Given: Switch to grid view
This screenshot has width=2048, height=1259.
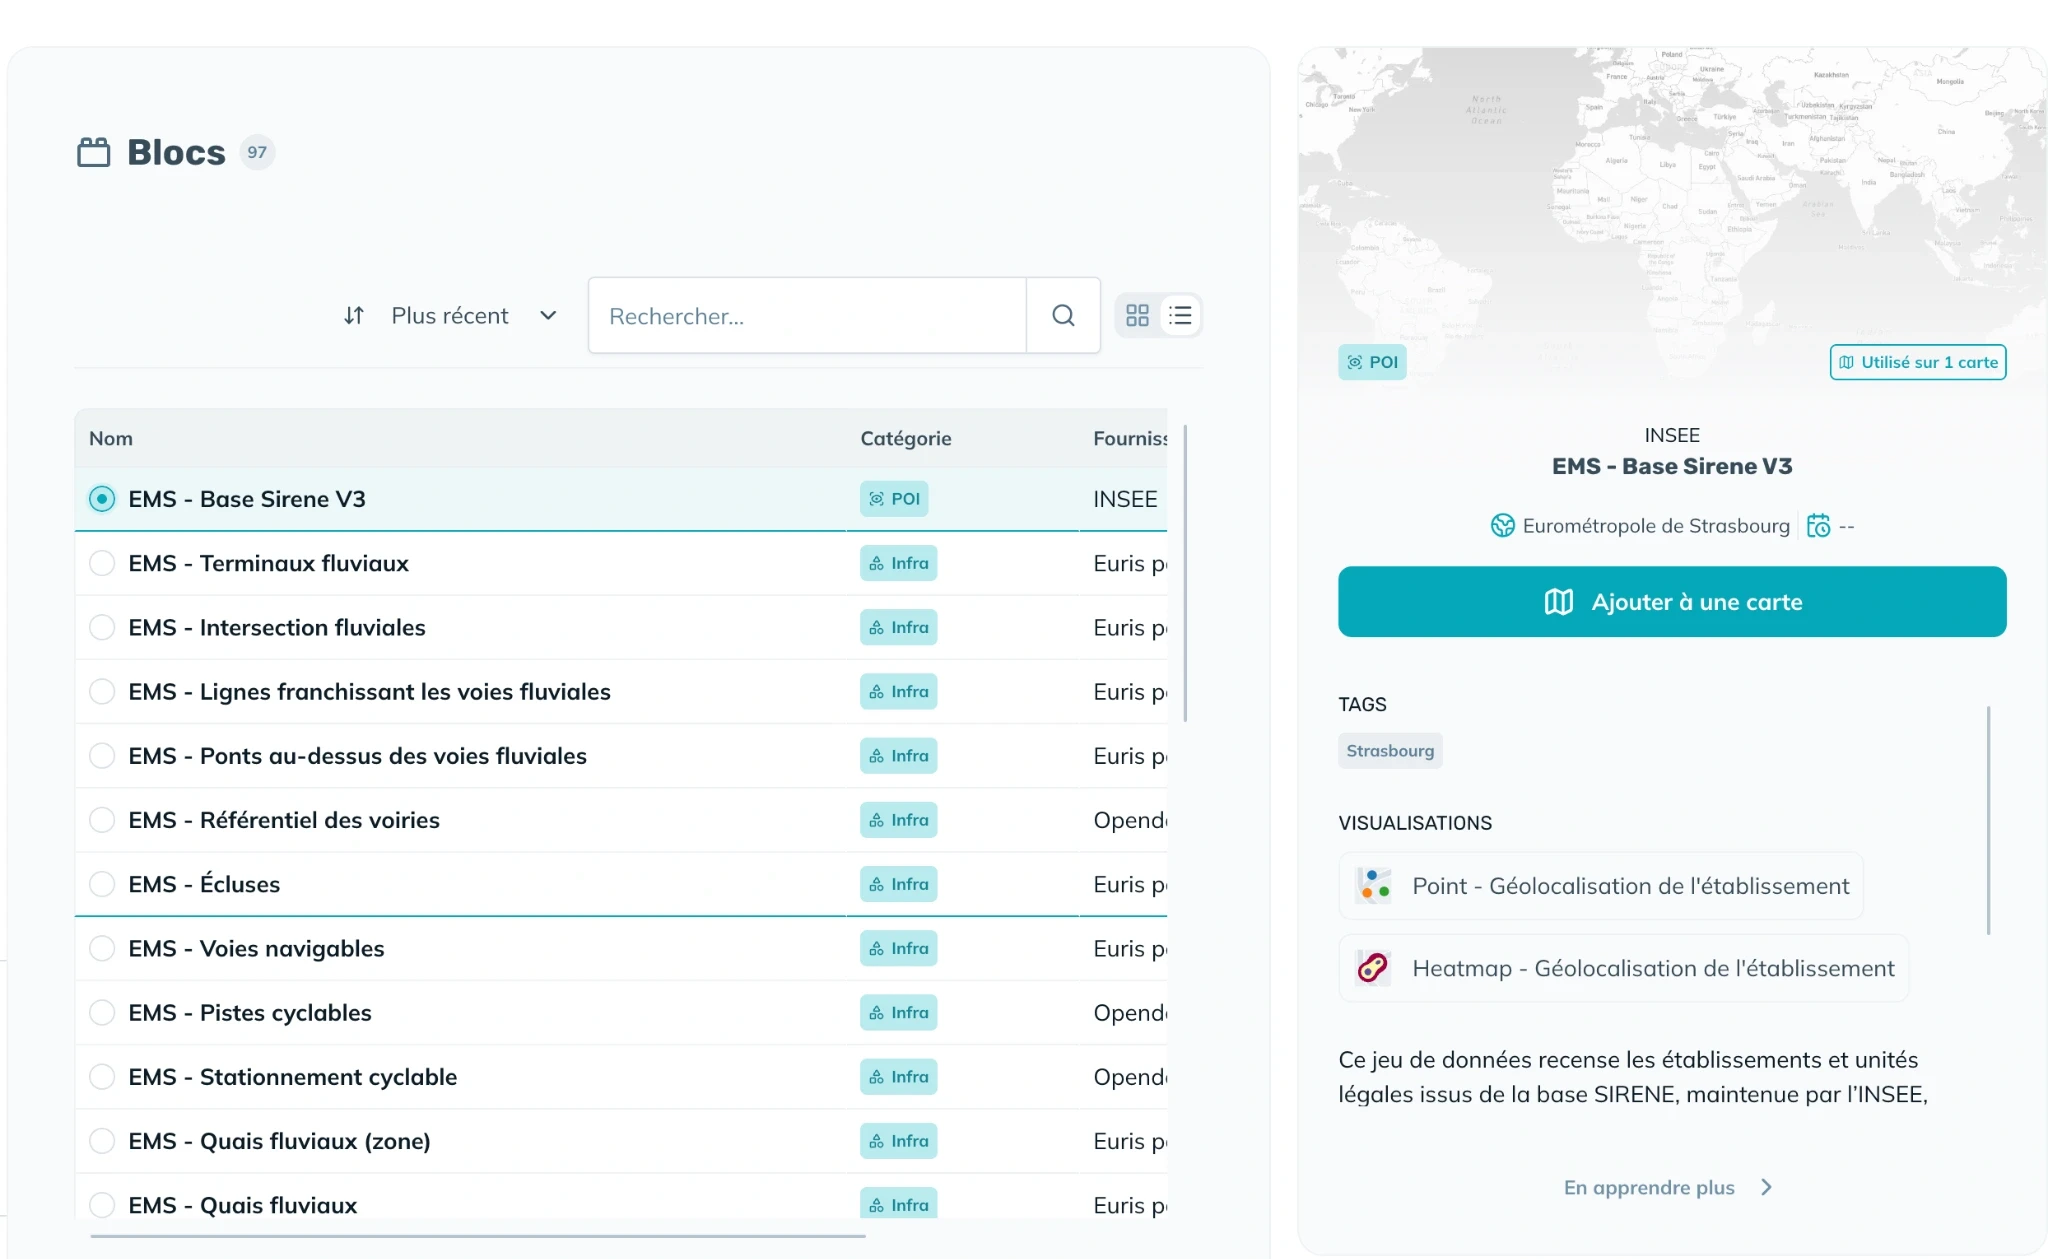Looking at the screenshot, I should [1137, 316].
